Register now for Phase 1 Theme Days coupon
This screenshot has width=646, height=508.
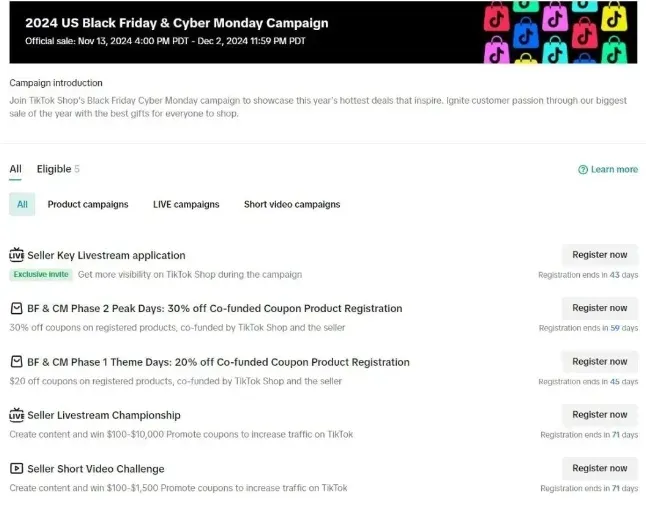tap(599, 361)
